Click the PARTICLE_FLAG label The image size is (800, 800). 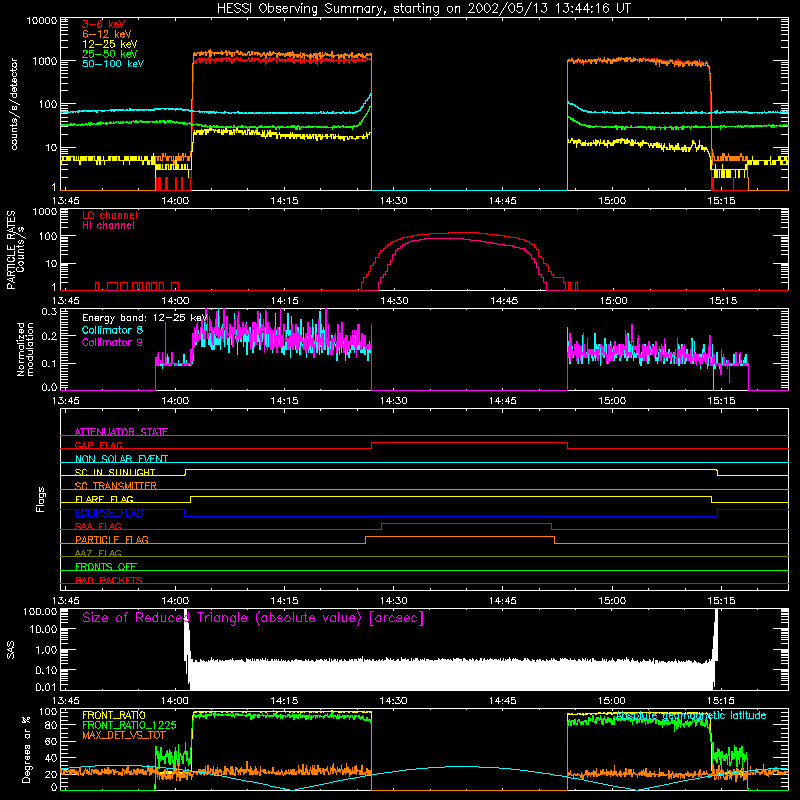(112, 539)
